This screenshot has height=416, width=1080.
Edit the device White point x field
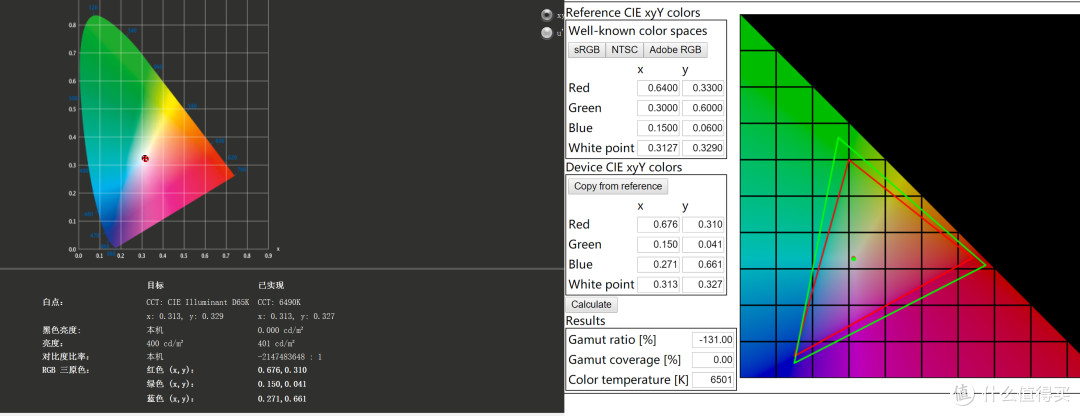click(658, 284)
